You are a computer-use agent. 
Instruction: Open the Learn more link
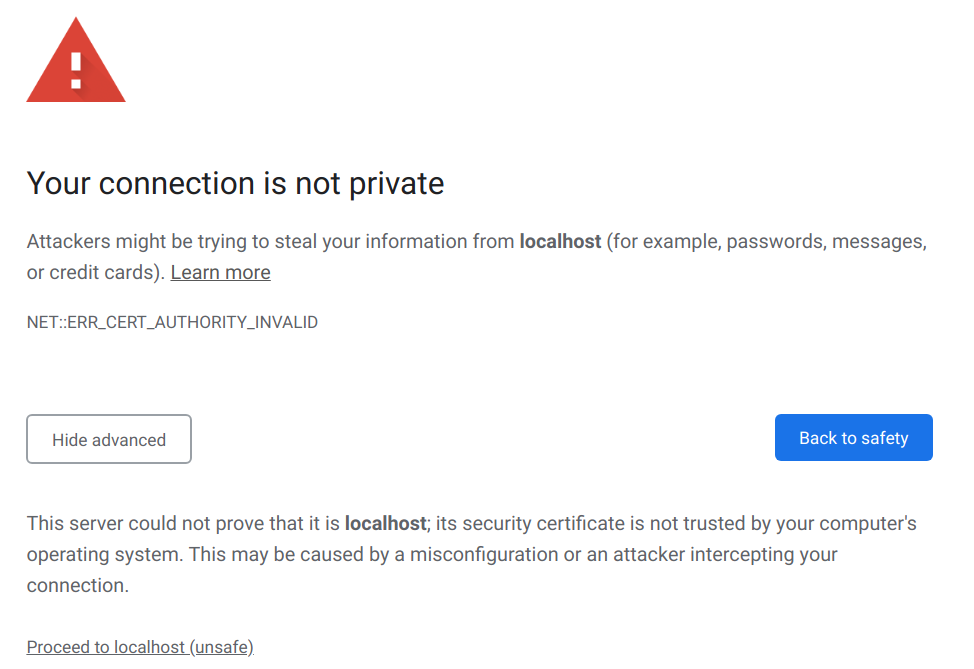click(x=221, y=273)
